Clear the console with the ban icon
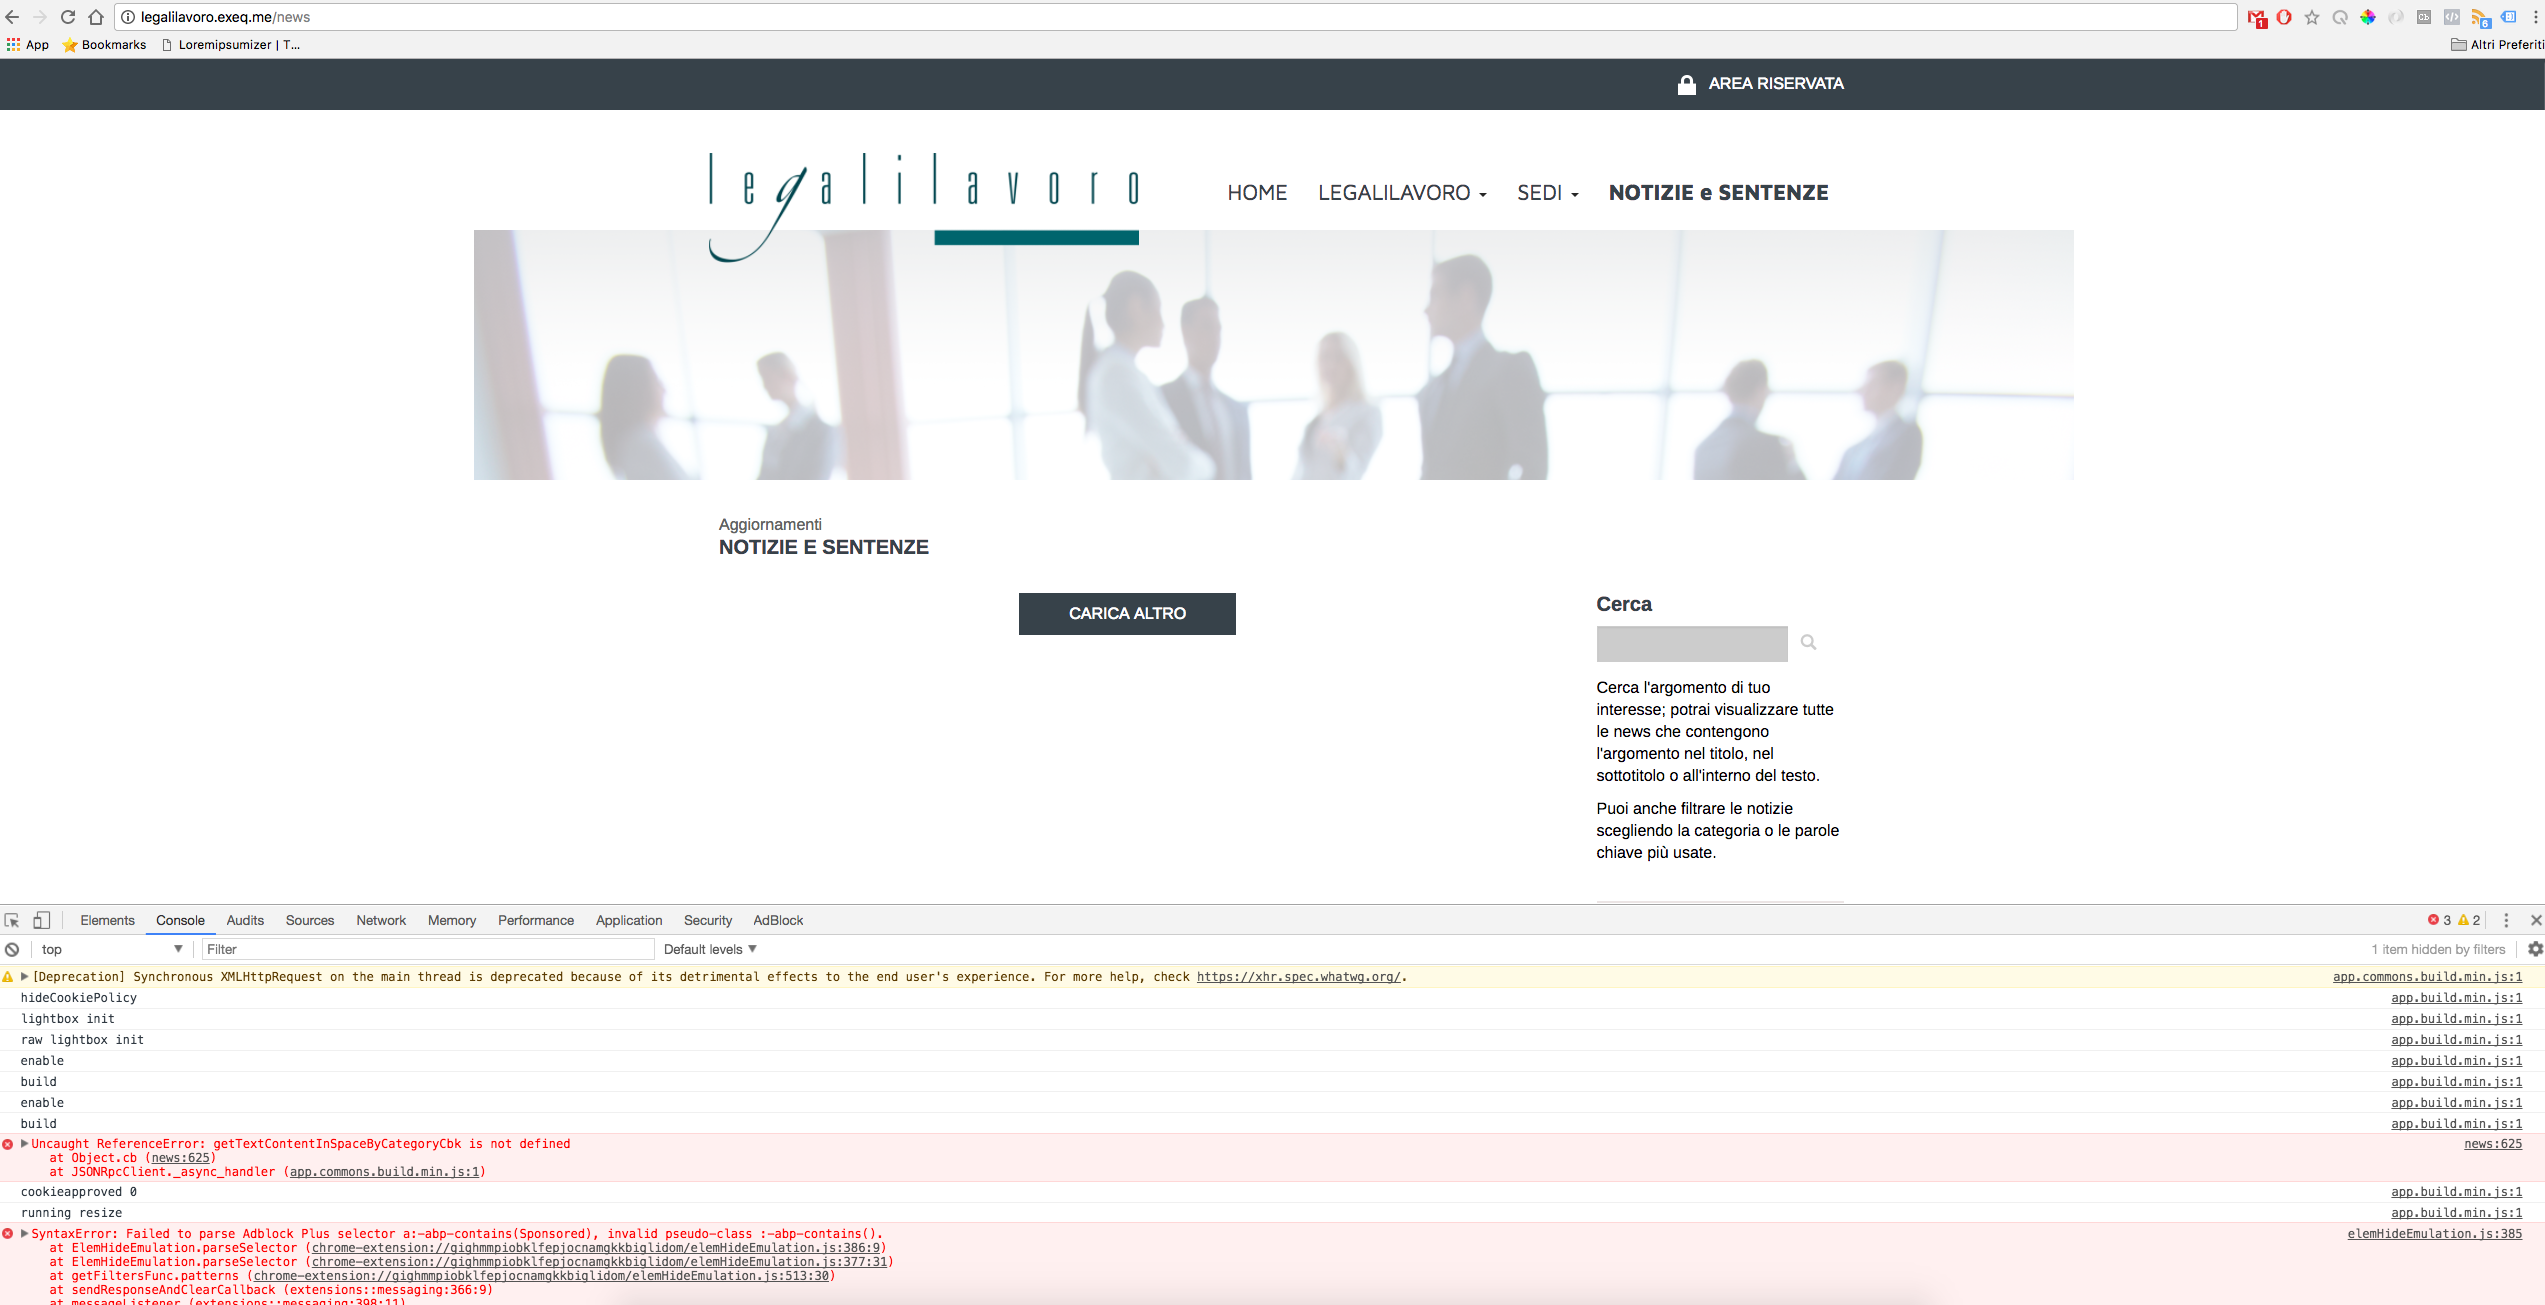2545x1305 pixels. 12,949
